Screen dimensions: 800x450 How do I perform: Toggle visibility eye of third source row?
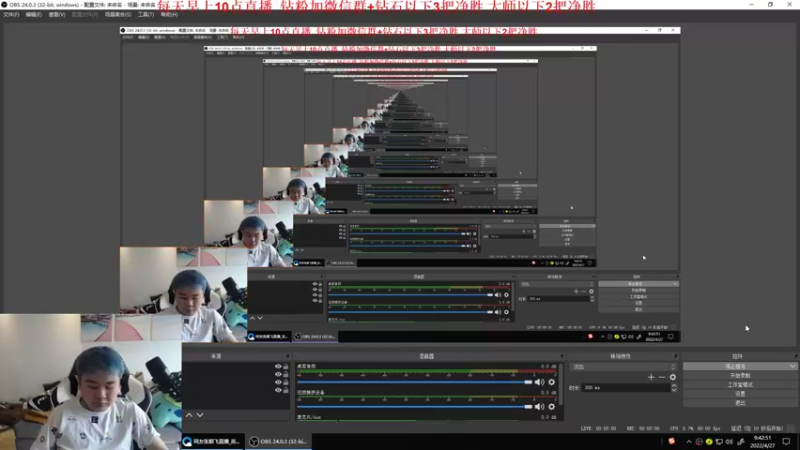(278, 382)
